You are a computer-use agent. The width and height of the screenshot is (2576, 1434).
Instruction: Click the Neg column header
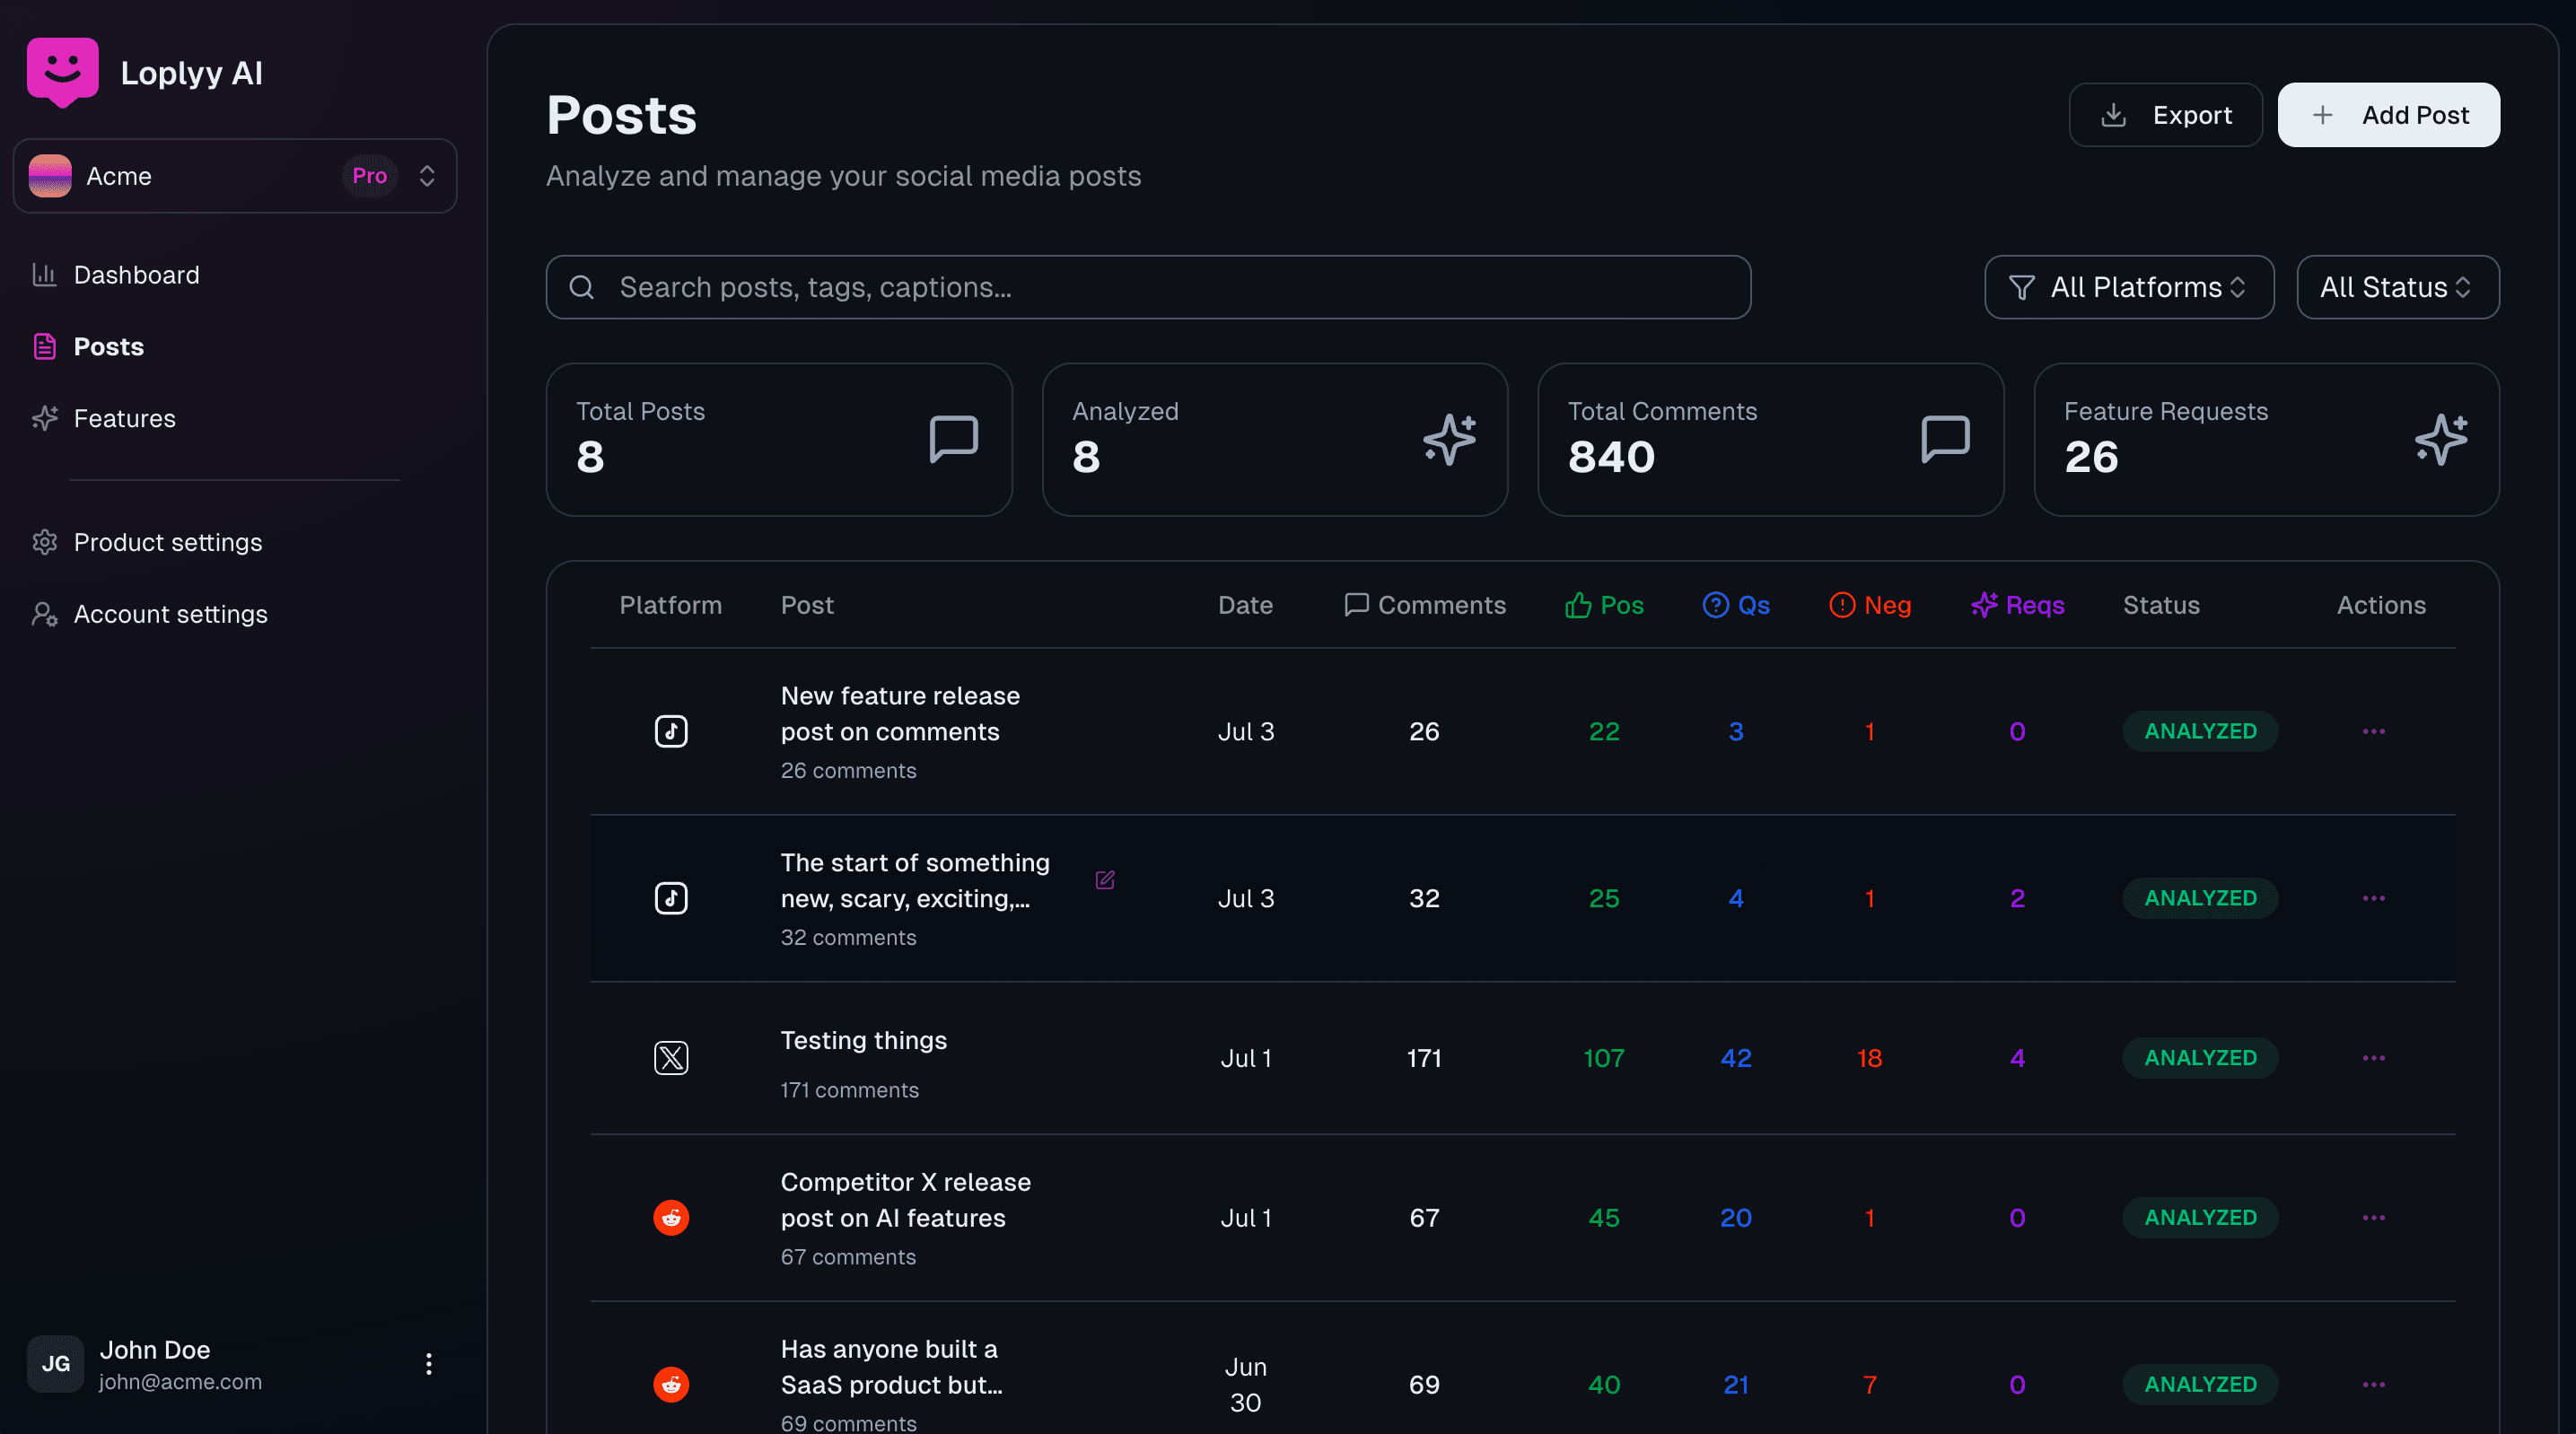tap(1869, 606)
